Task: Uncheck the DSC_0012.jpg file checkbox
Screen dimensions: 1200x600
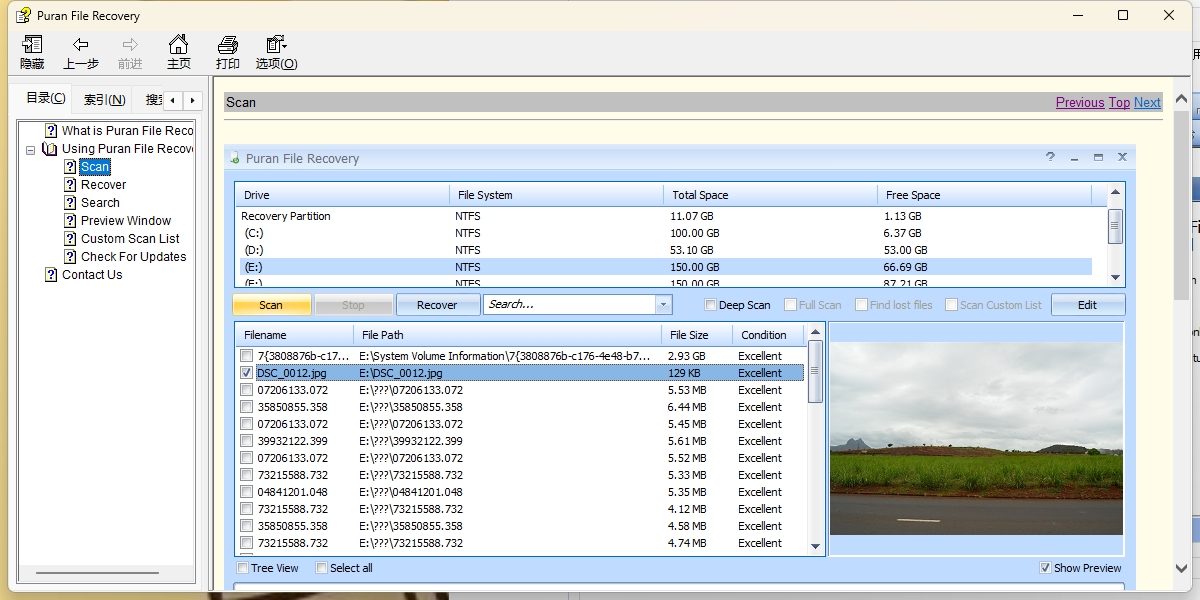Action: click(247, 373)
